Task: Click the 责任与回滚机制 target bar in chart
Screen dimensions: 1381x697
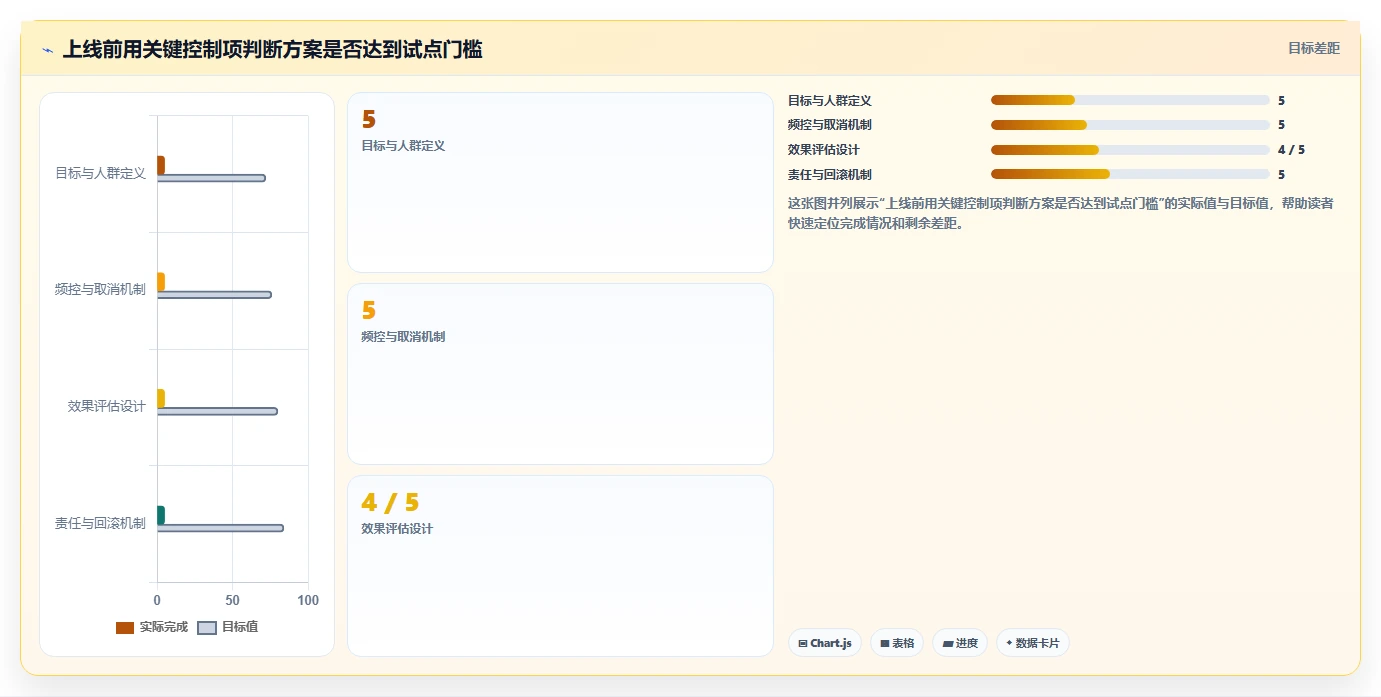Action: pyautogui.click(x=220, y=528)
